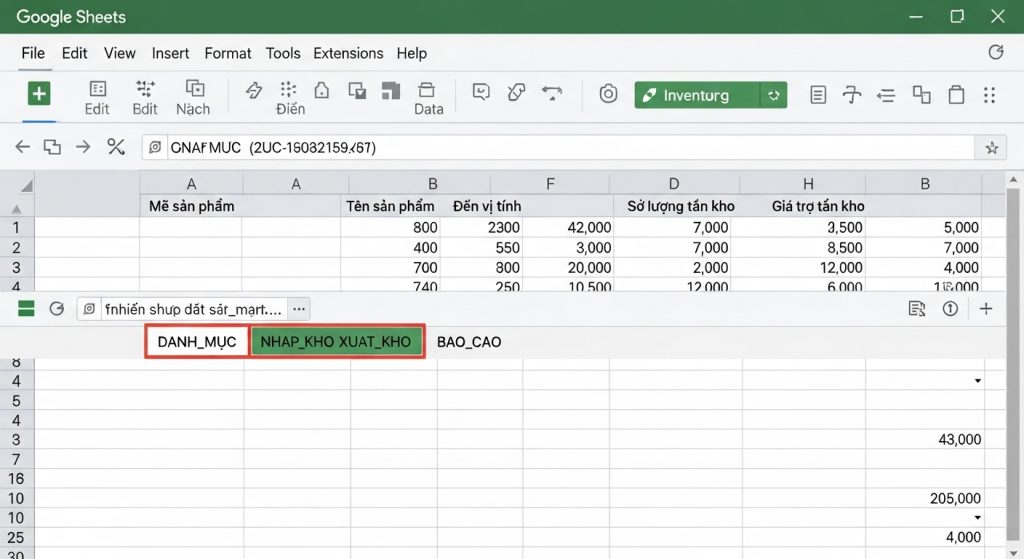
Task: Click the back arrow near formula bar
Action: [23, 147]
